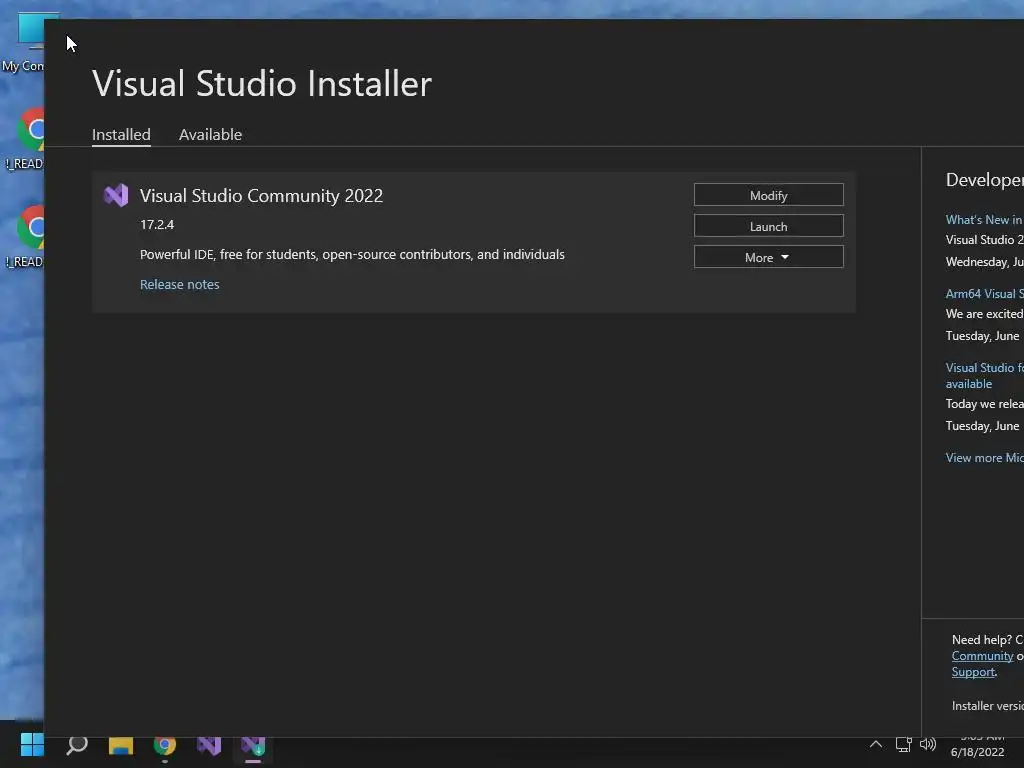Open Visual Studio from taskbar
The image size is (1024, 768).
(209, 745)
